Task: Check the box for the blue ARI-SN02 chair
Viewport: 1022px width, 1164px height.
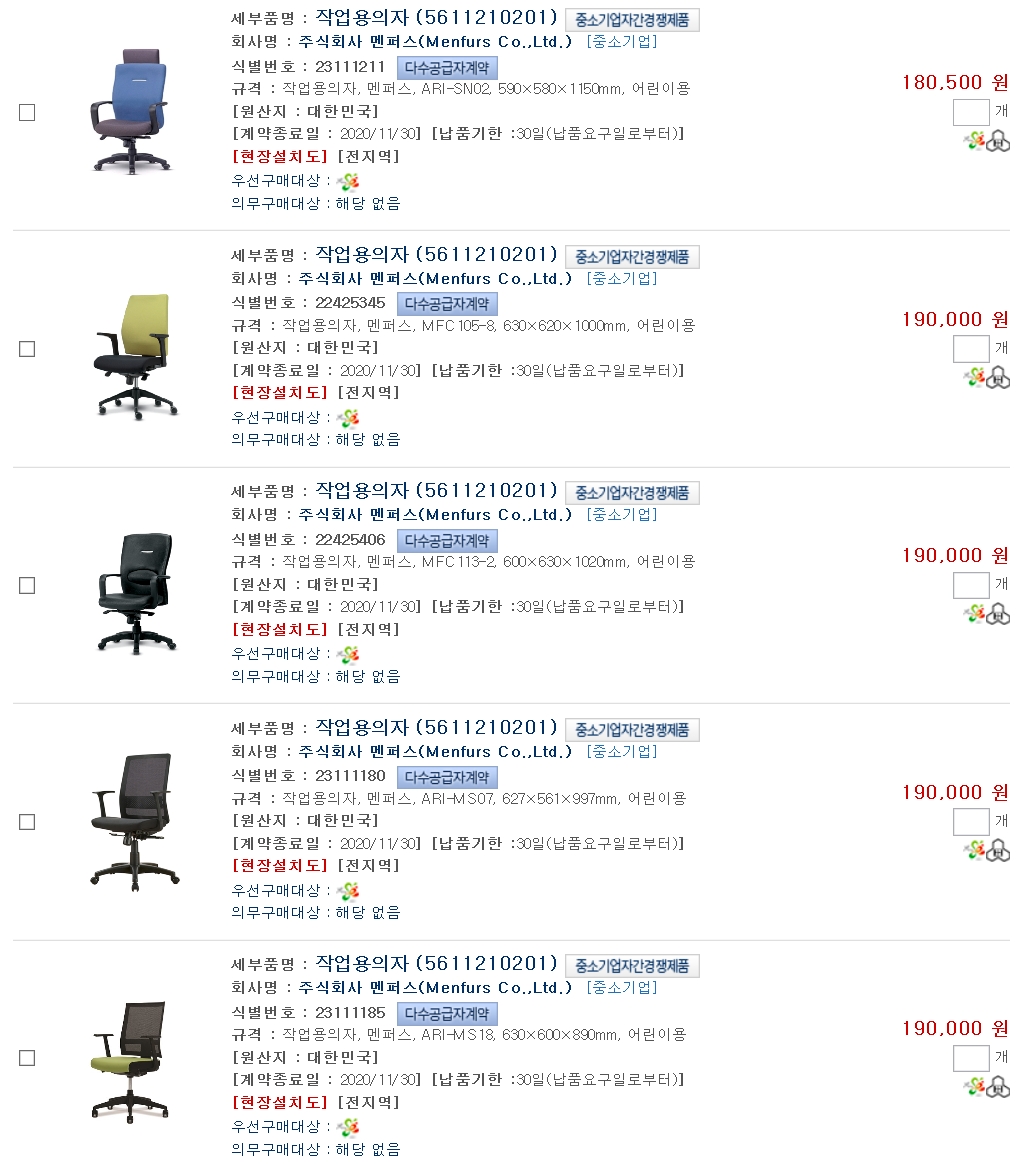Action: pyautogui.click(x=27, y=112)
